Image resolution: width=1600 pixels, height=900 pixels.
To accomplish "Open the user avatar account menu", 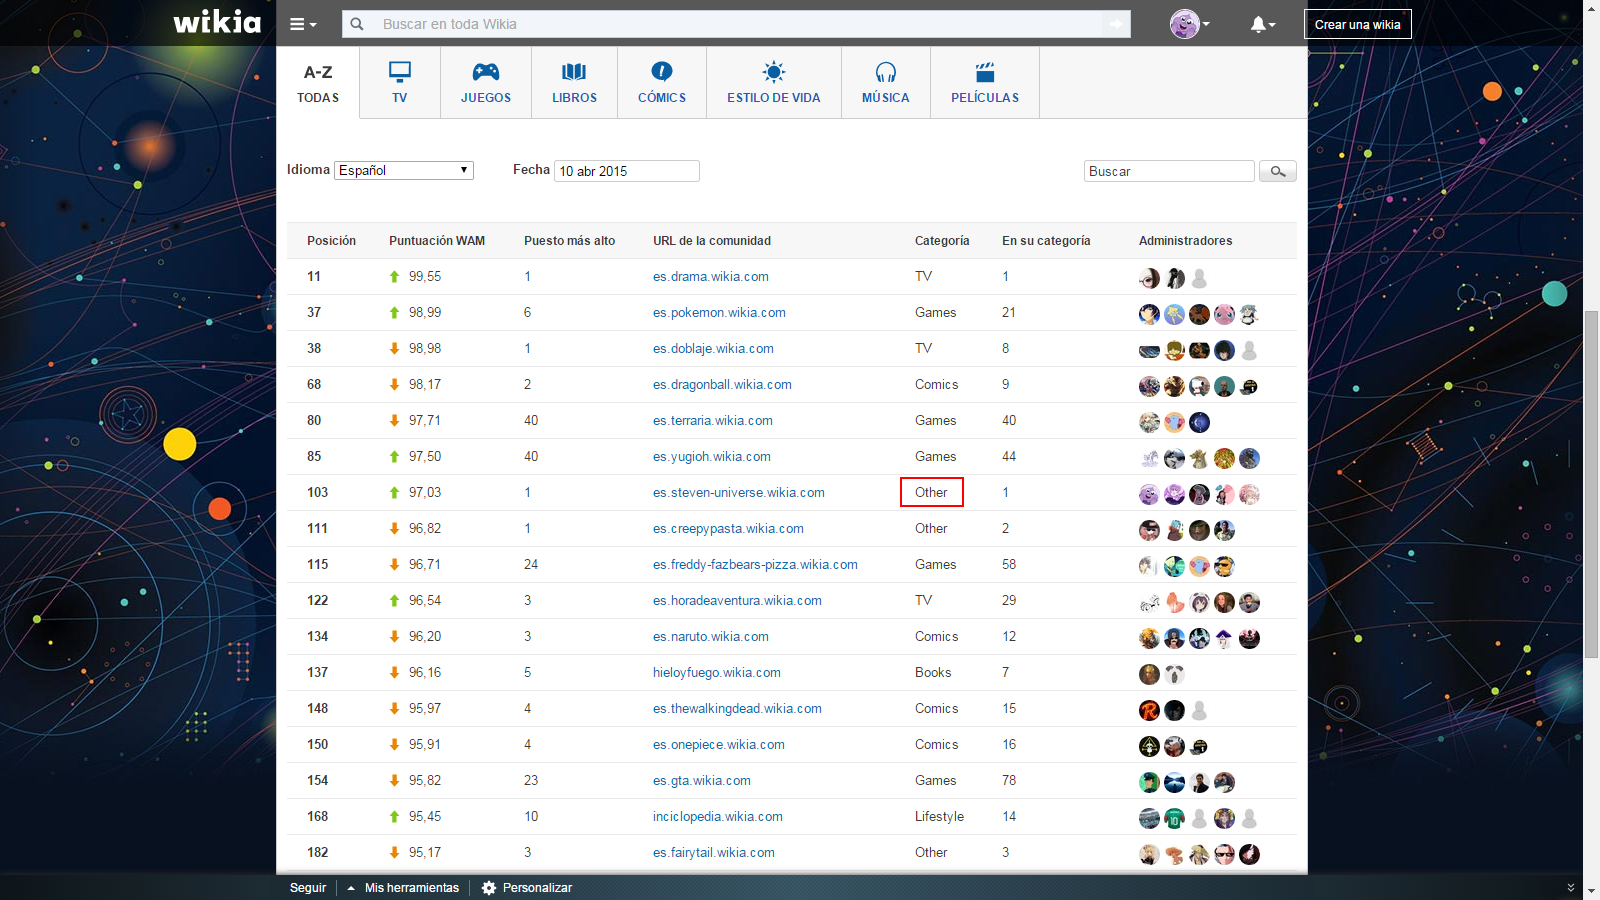I will click(1189, 24).
